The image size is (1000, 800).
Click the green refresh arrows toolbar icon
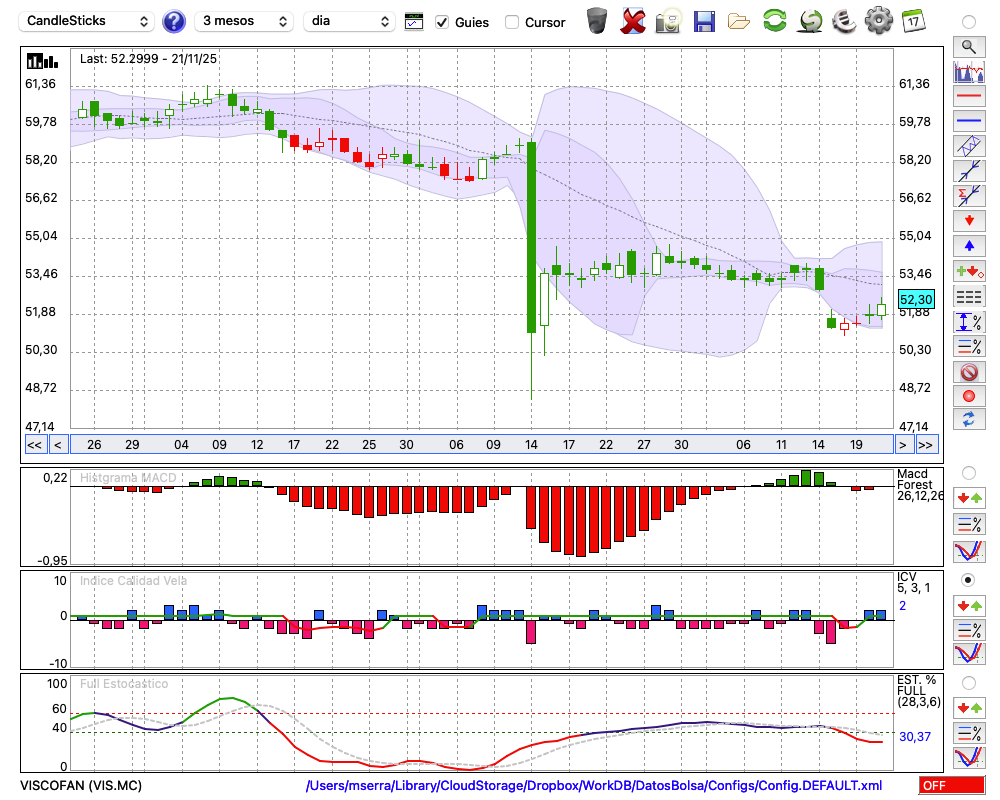[774, 20]
